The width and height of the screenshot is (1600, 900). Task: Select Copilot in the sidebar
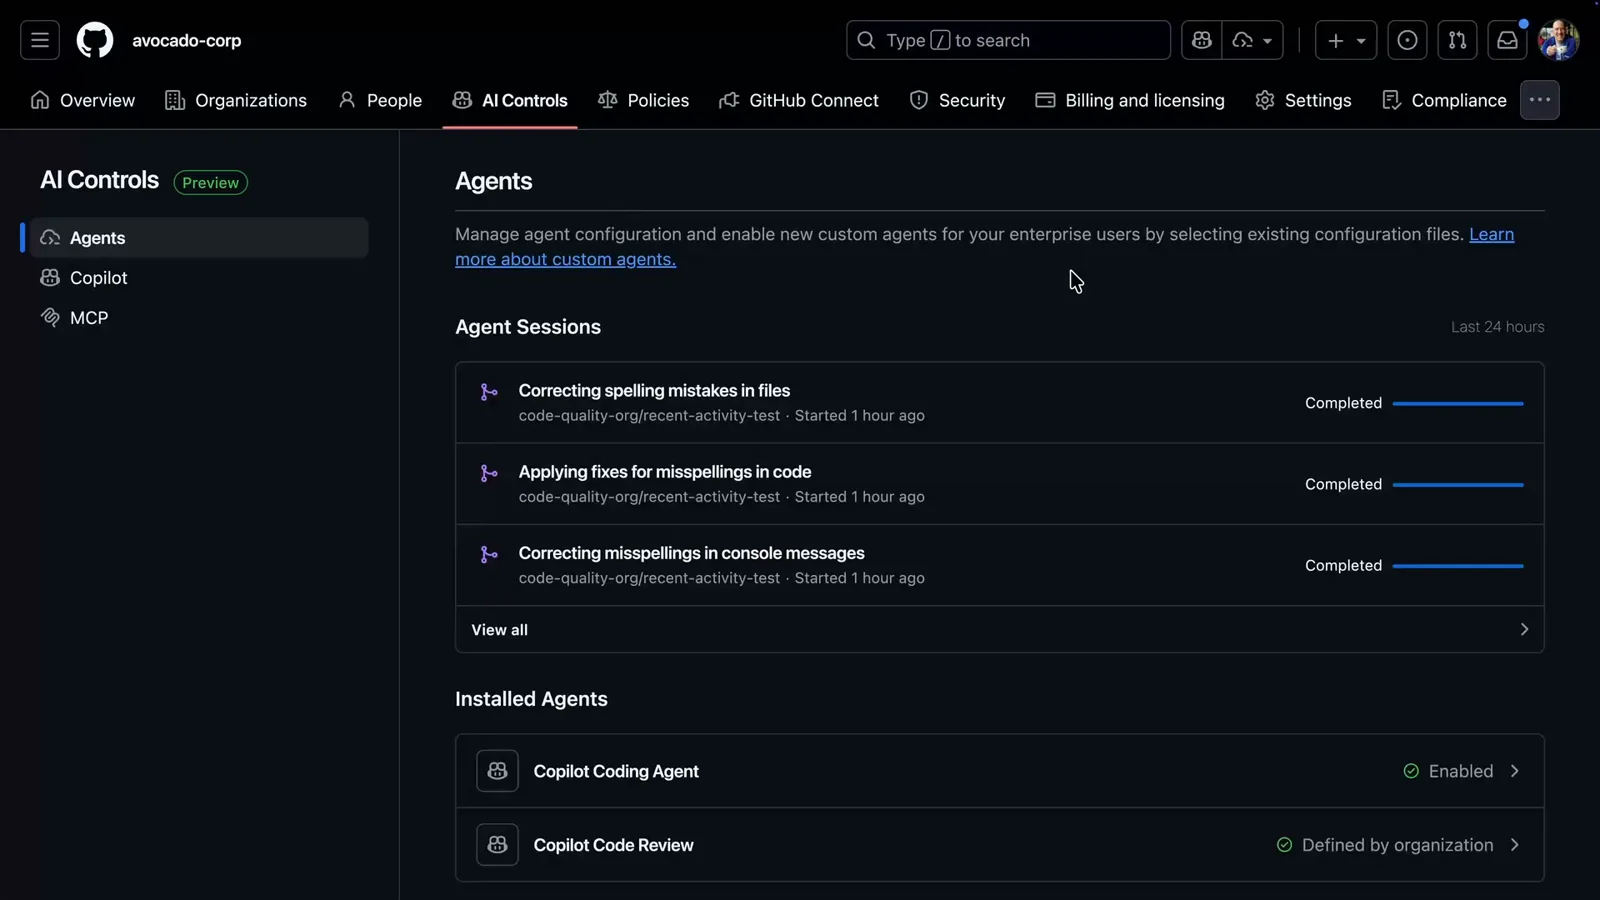(x=199, y=278)
